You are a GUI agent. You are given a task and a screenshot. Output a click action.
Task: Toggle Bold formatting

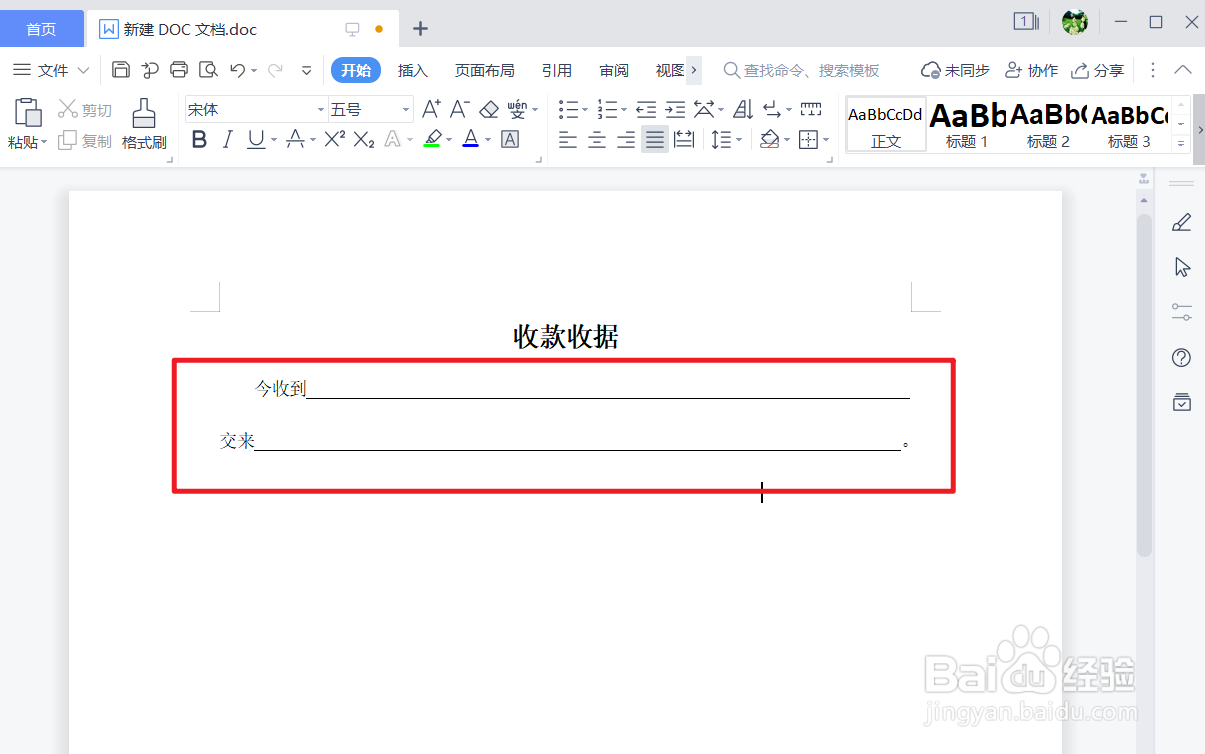[x=199, y=139]
